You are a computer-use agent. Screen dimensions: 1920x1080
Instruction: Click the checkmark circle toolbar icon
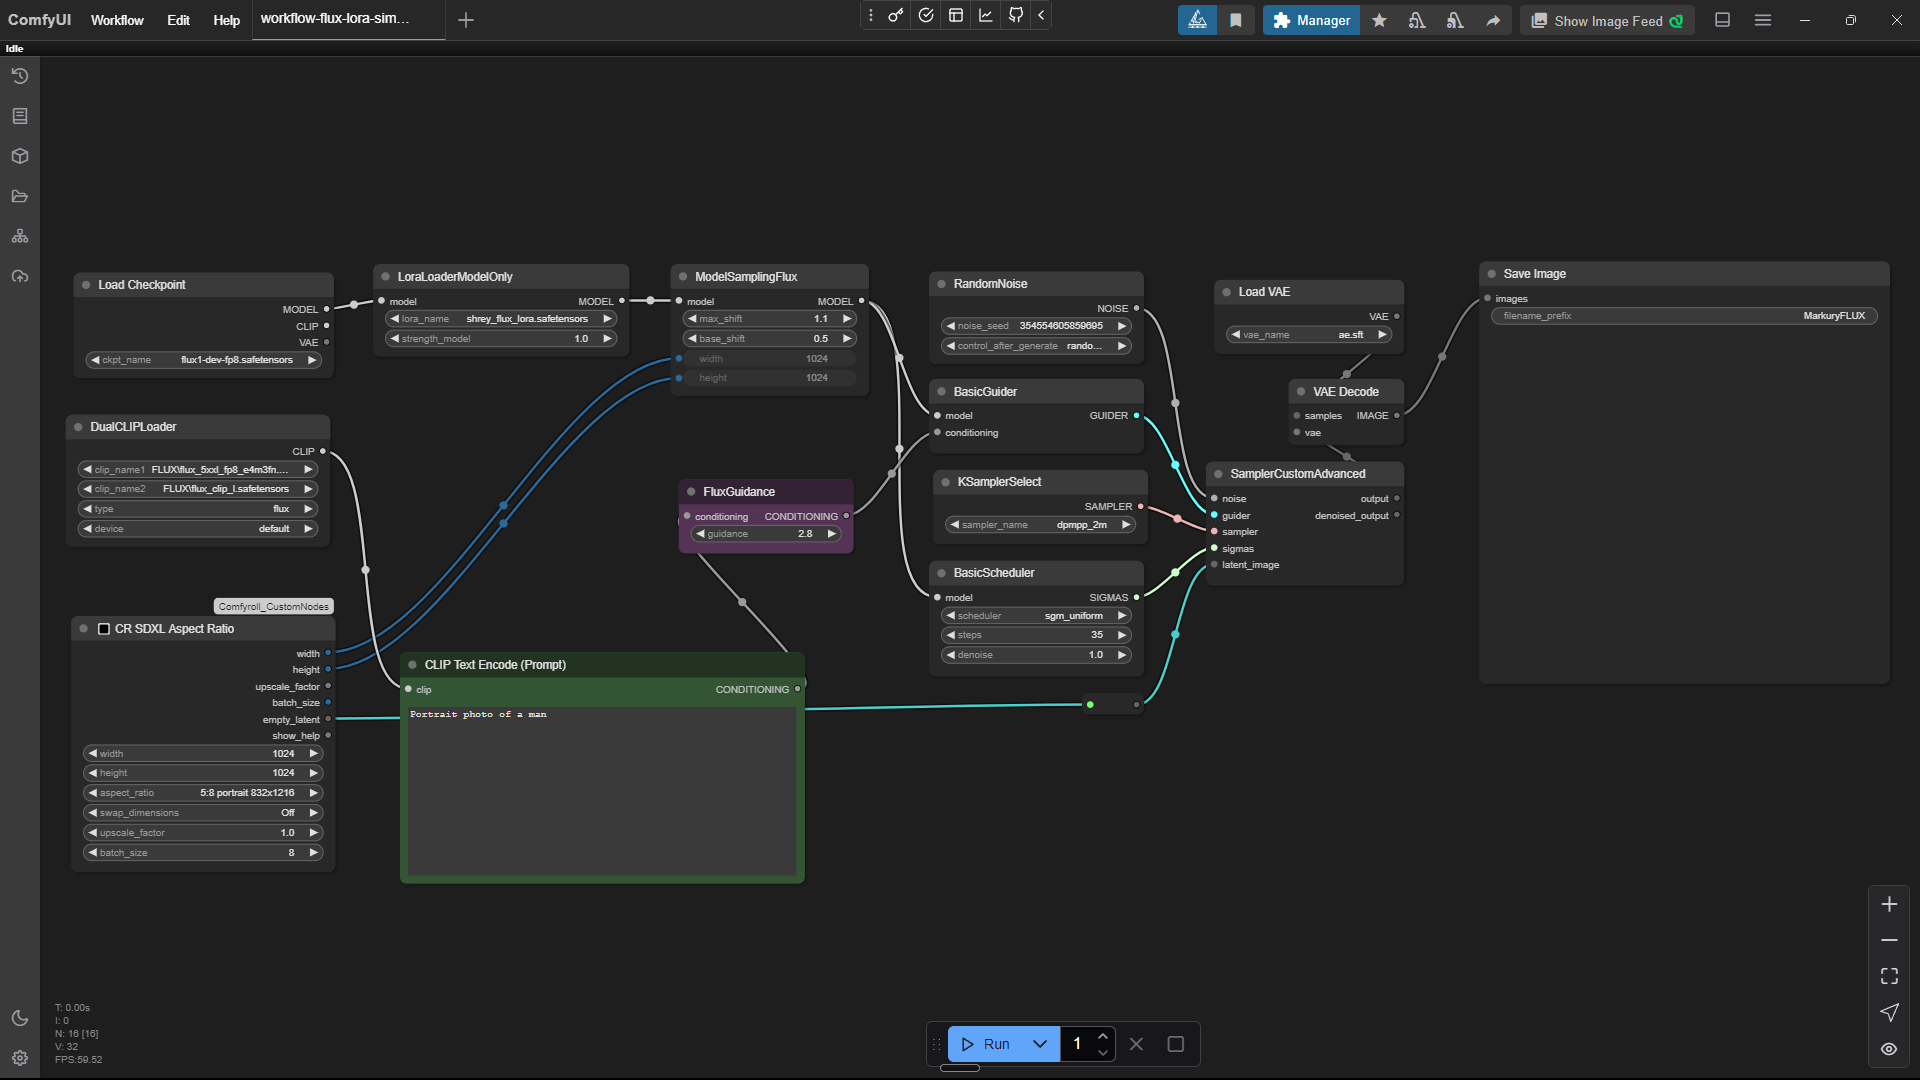click(x=926, y=15)
